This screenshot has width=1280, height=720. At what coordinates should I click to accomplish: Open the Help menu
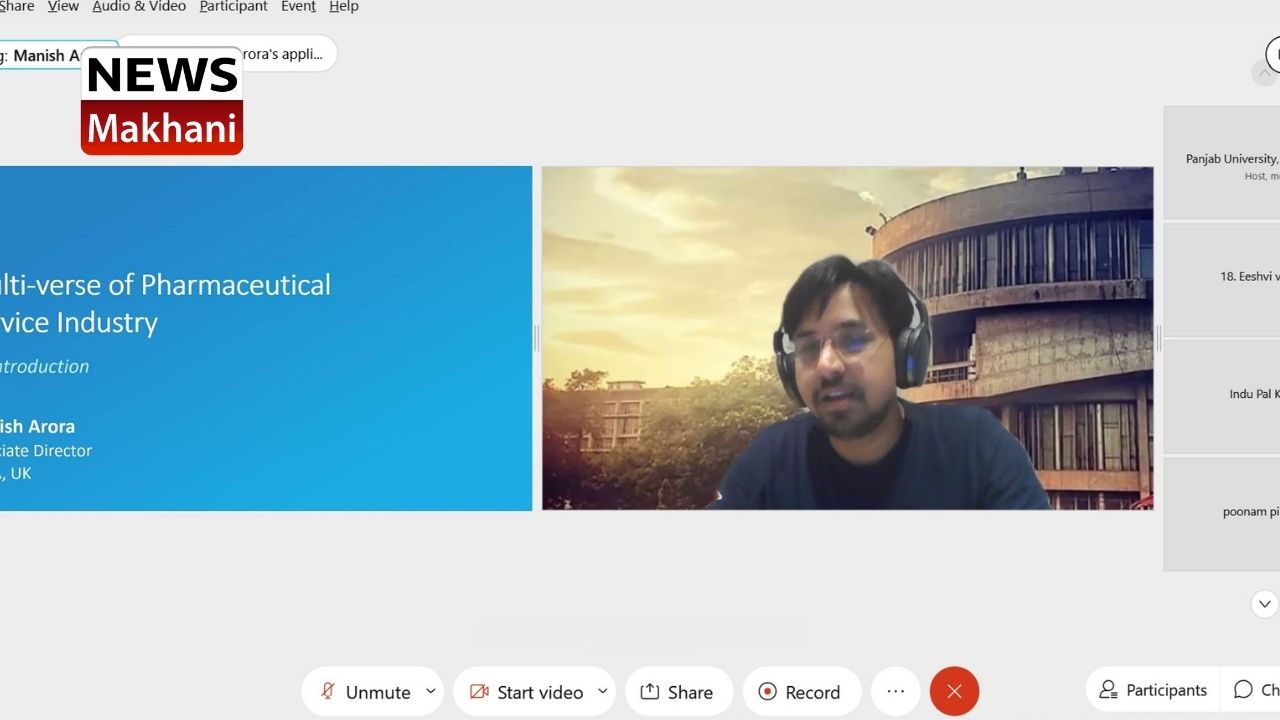pos(344,7)
